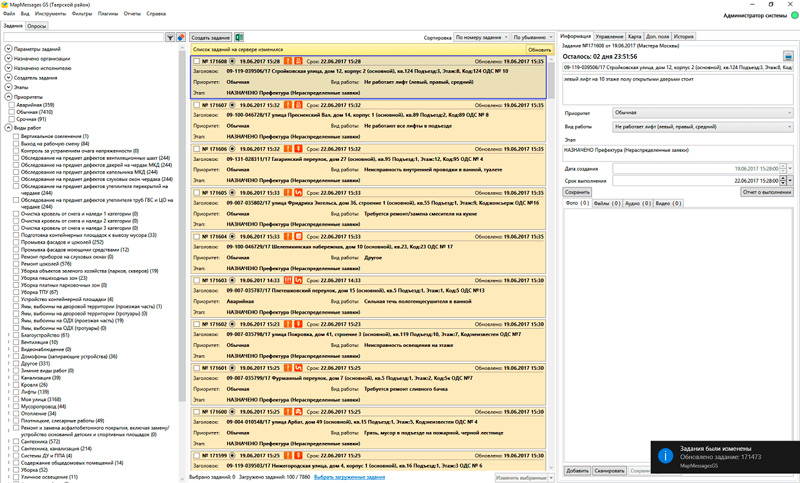Switch to the Опросы tab
Screen dimensions: 800x483
point(36,26)
